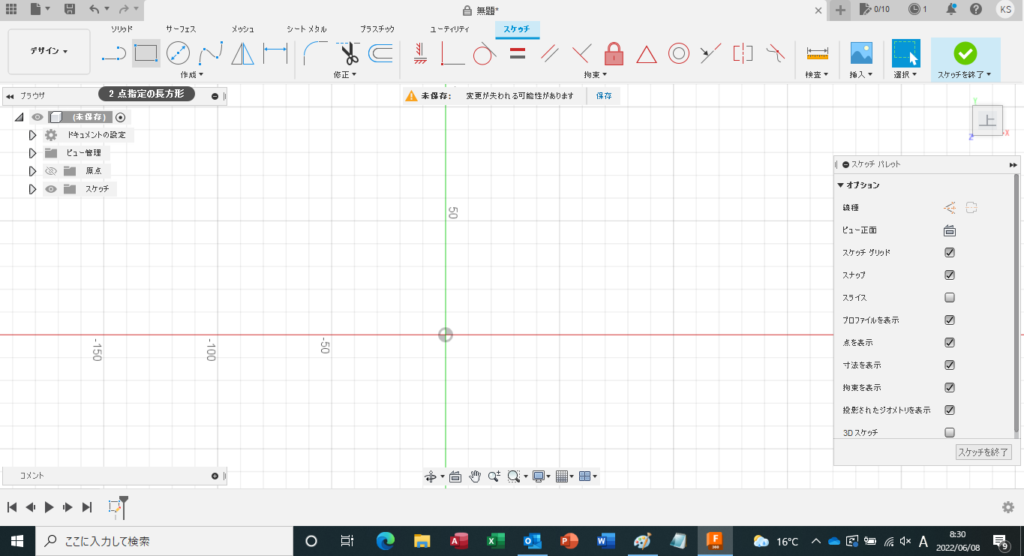Click the Select tool icon
The width and height of the screenshot is (1024, 556).
[906, 54]
